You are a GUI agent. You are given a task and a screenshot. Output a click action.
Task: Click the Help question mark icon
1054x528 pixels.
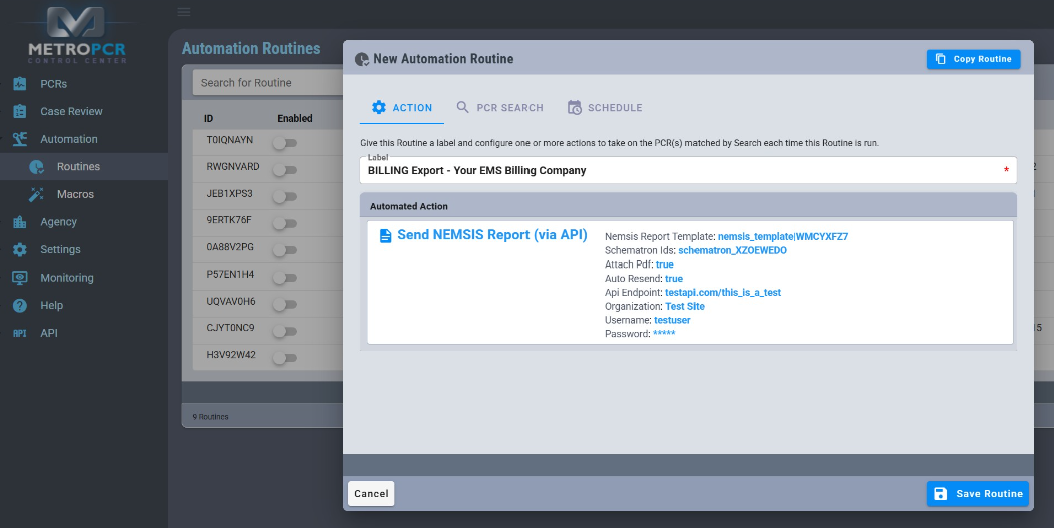click(19, 305)
